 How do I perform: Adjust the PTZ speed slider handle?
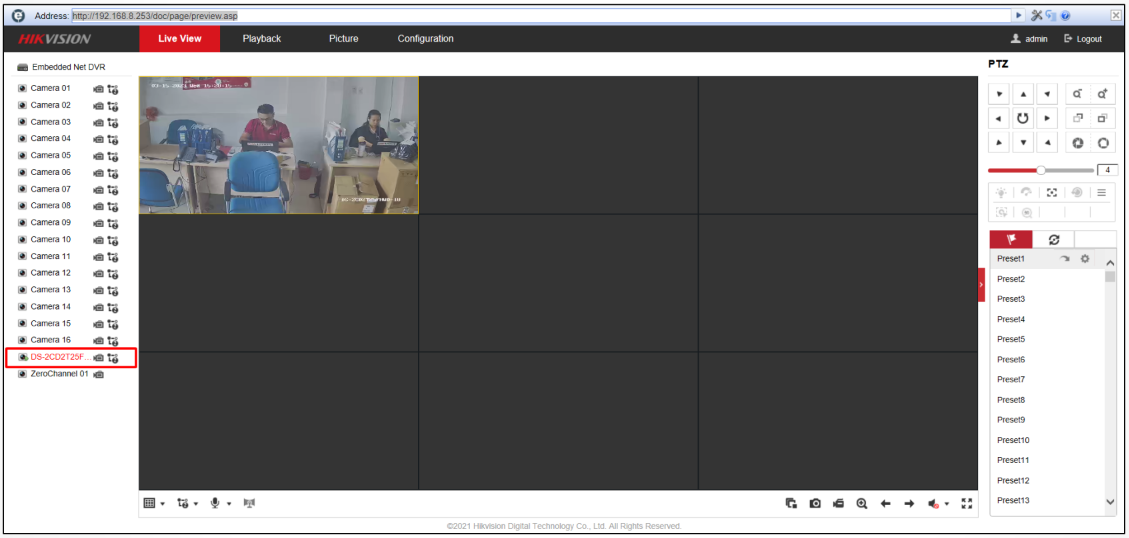point(1041,170)
